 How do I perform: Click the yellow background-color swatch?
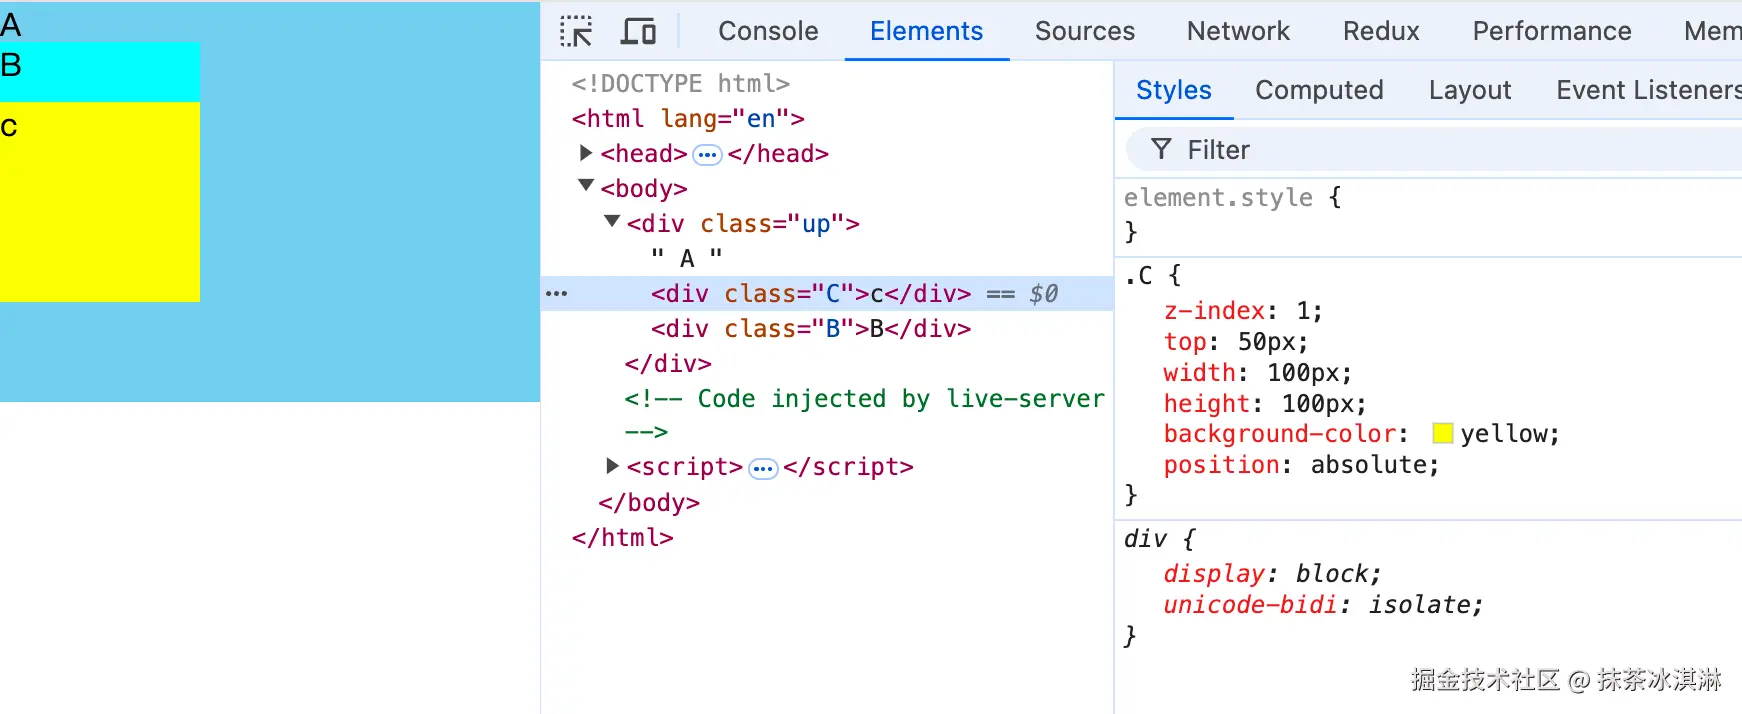click(x=1443, y=433)
